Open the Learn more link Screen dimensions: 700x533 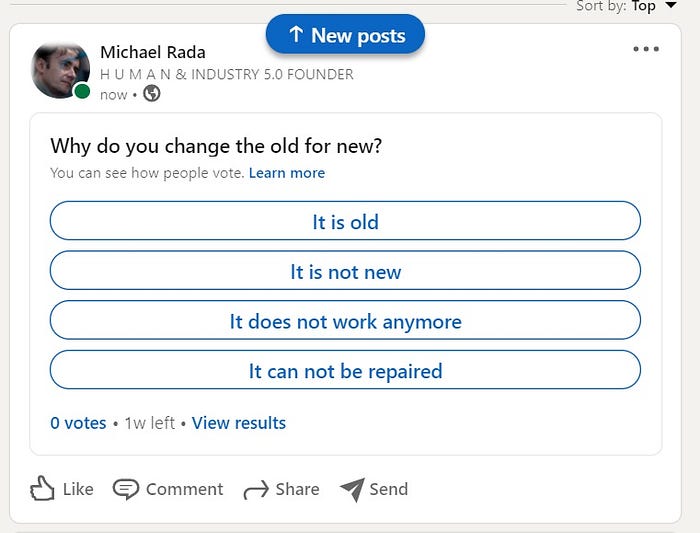(x=287, y=173)
